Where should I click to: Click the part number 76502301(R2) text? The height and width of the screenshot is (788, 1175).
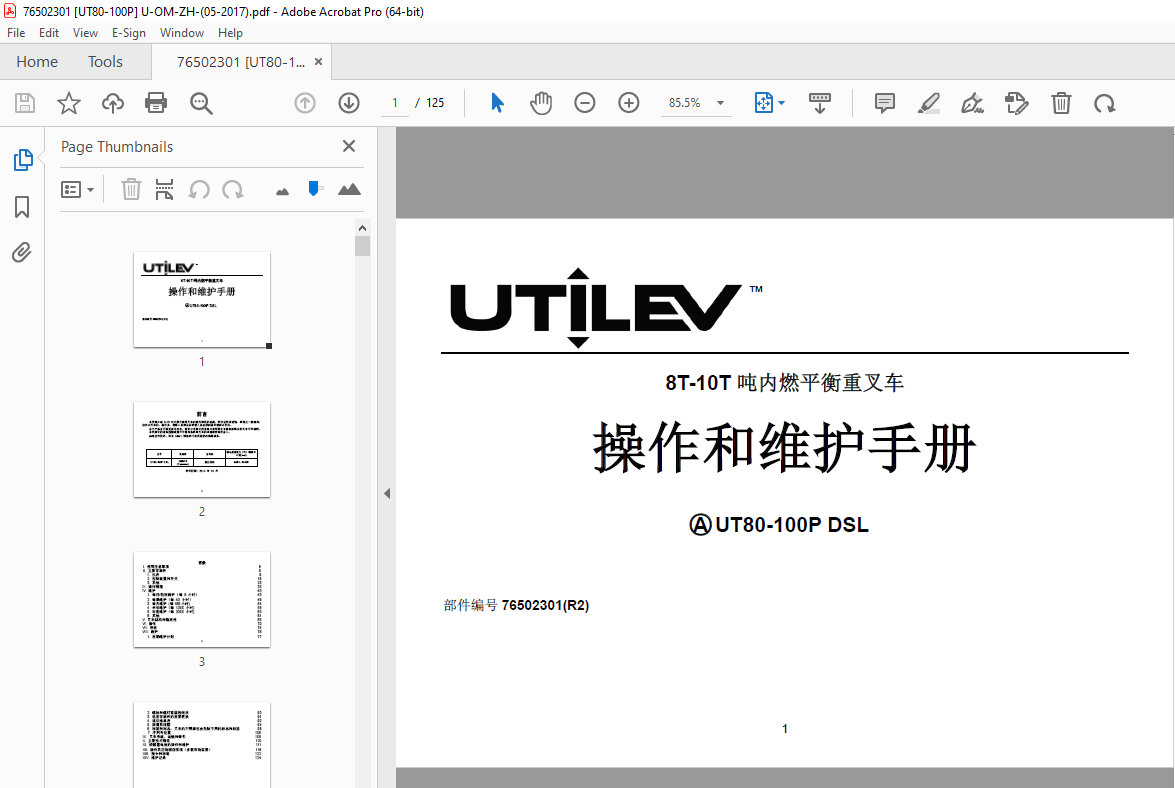(x=545, y=605)
